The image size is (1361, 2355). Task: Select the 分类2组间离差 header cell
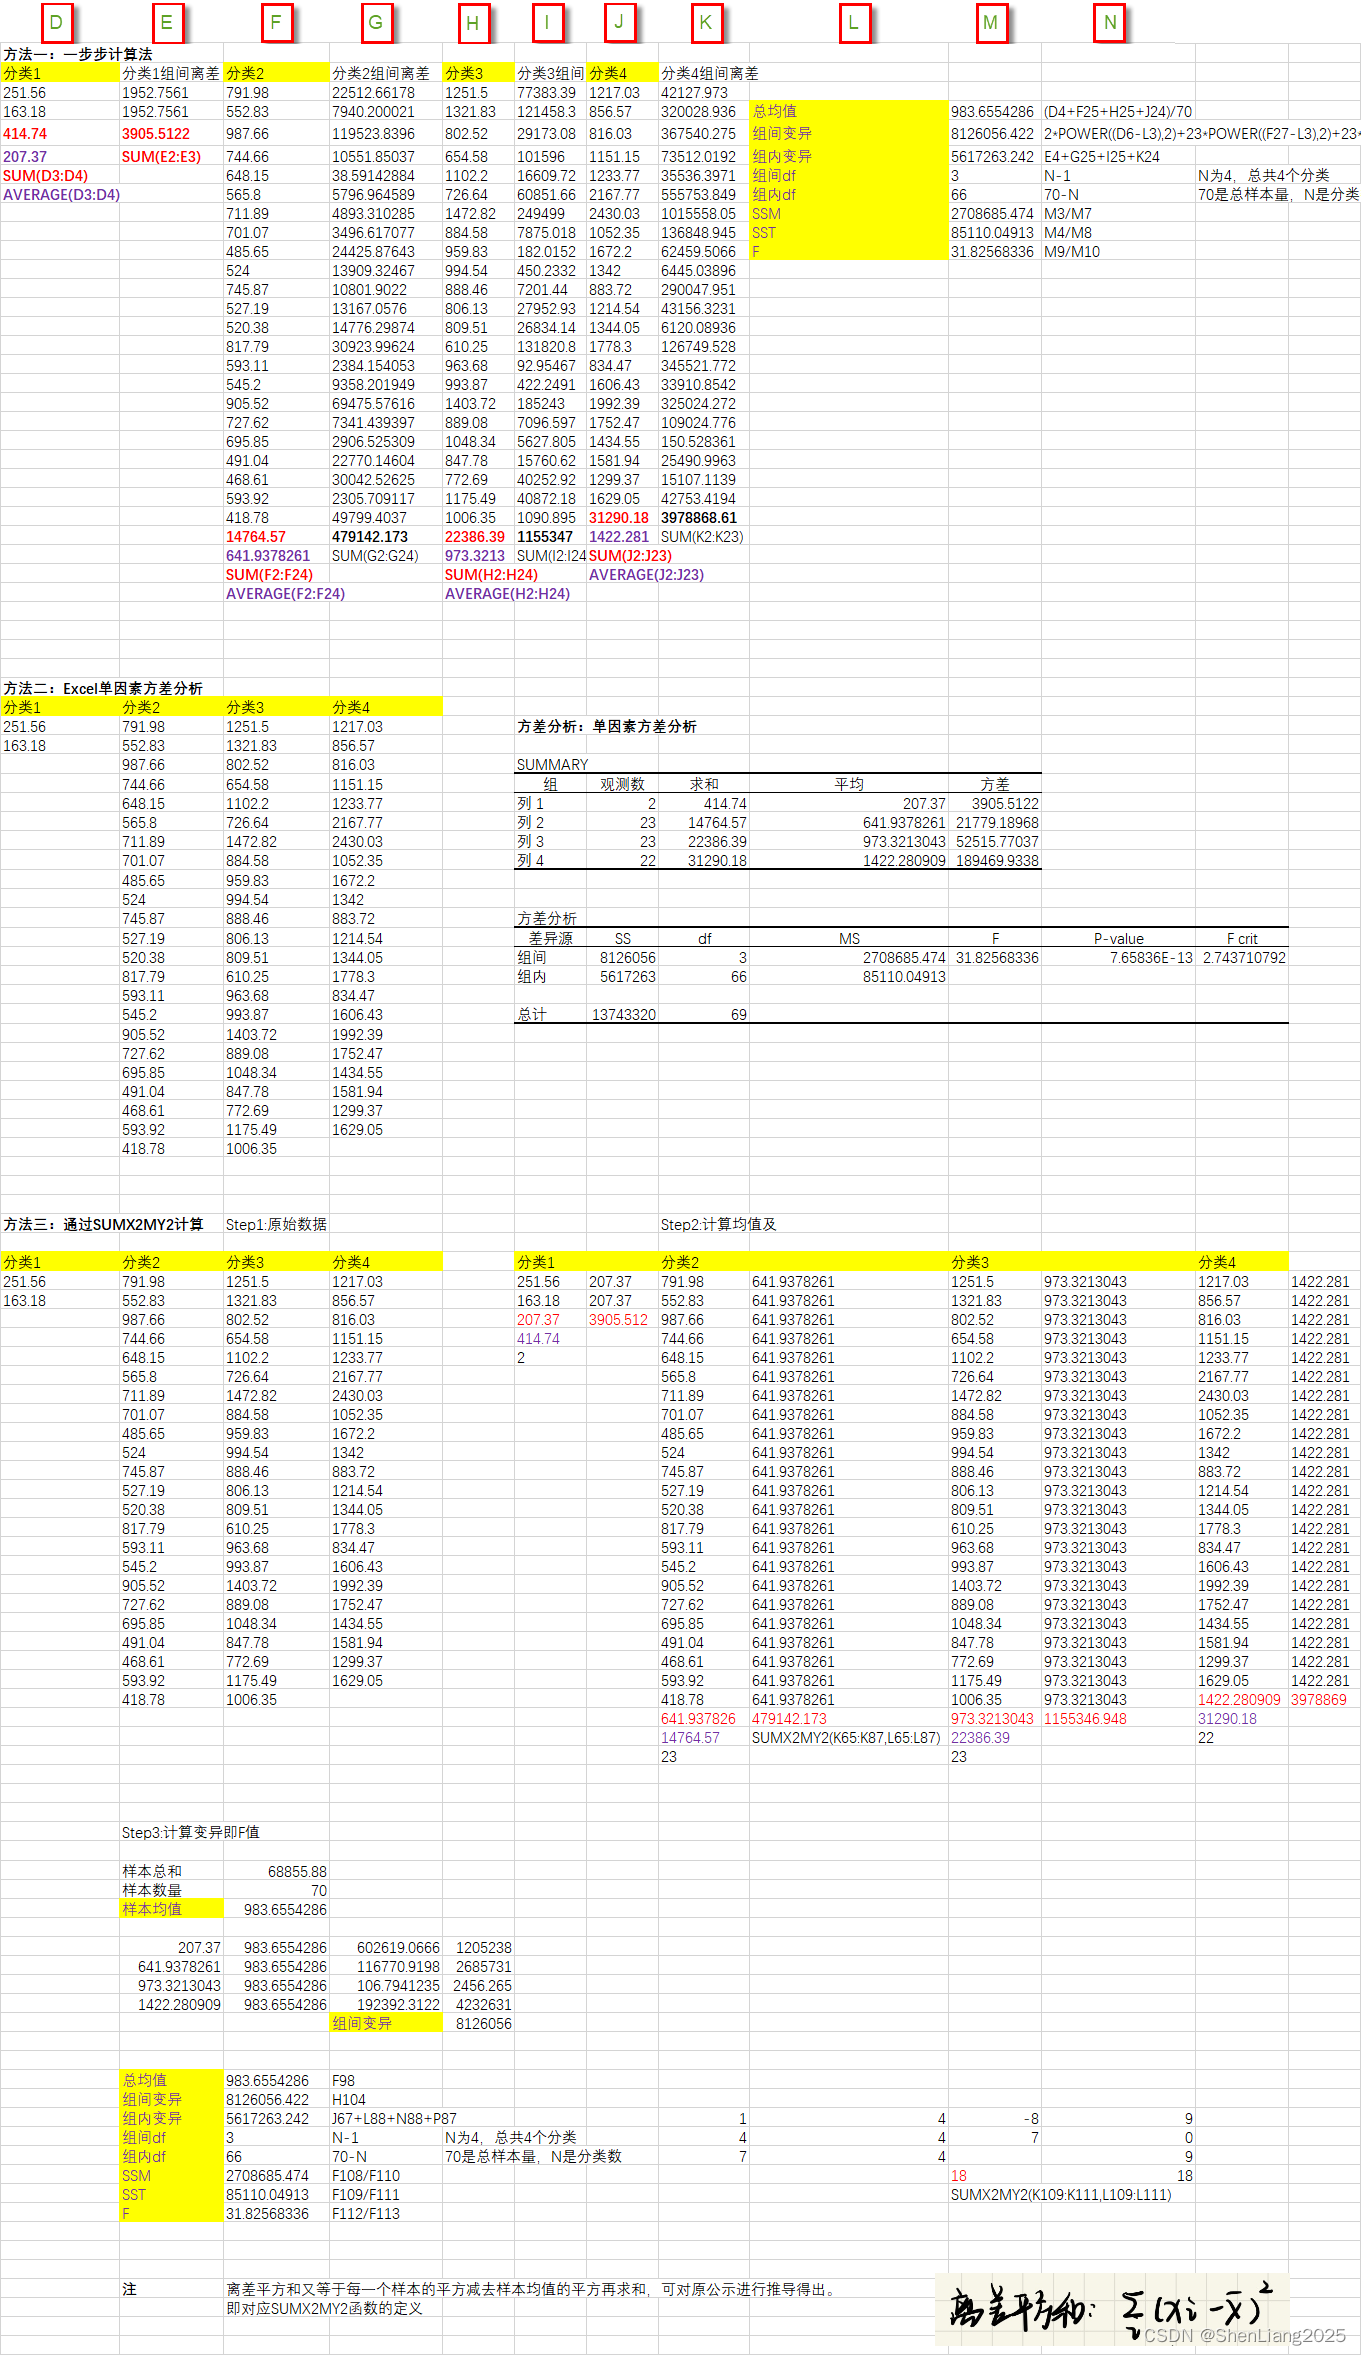click(x=381, y=73)
